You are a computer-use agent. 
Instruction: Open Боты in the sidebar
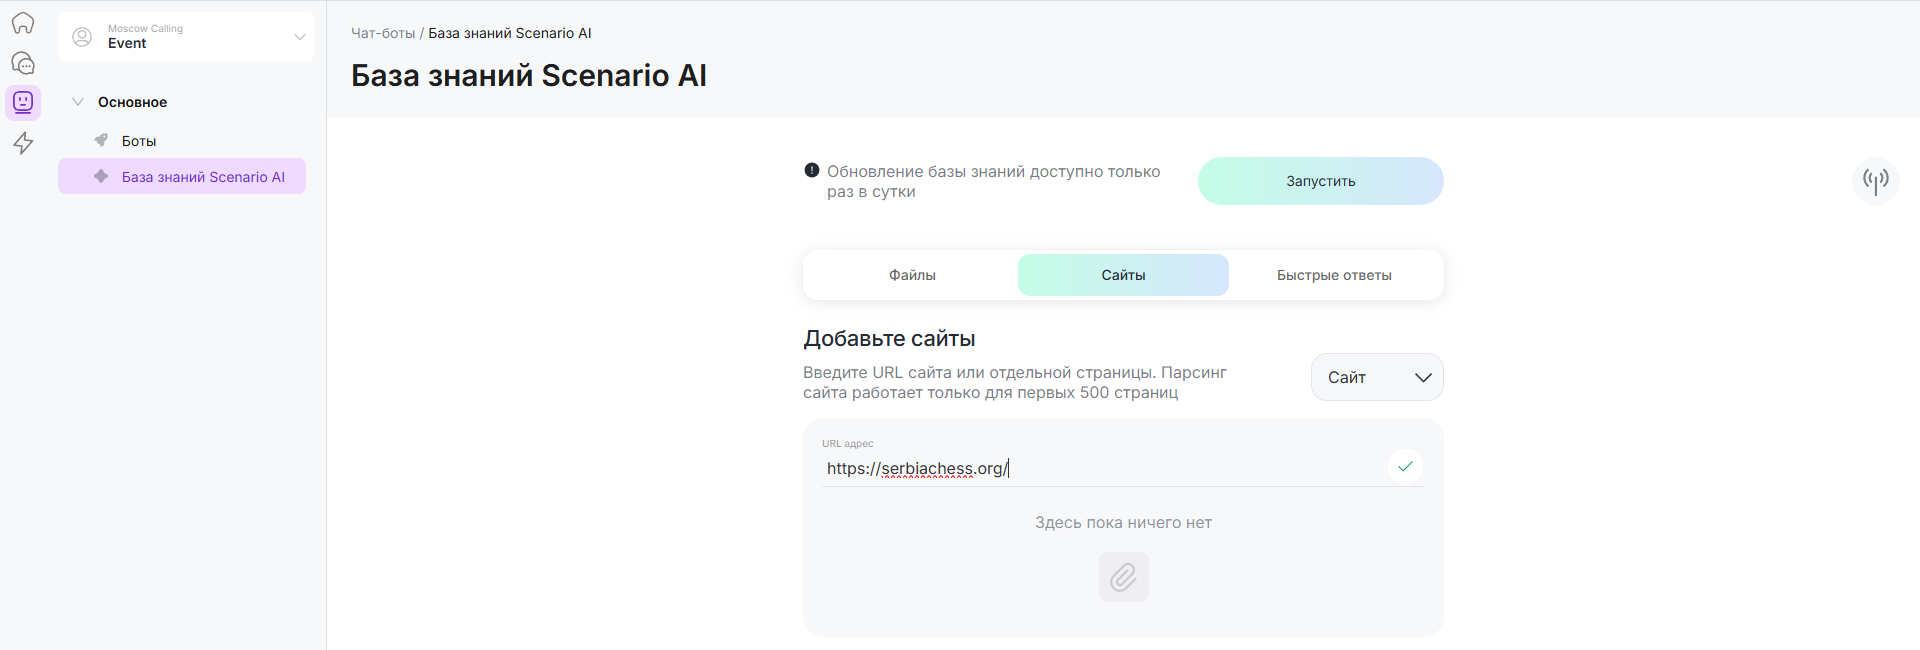[139, 141]
